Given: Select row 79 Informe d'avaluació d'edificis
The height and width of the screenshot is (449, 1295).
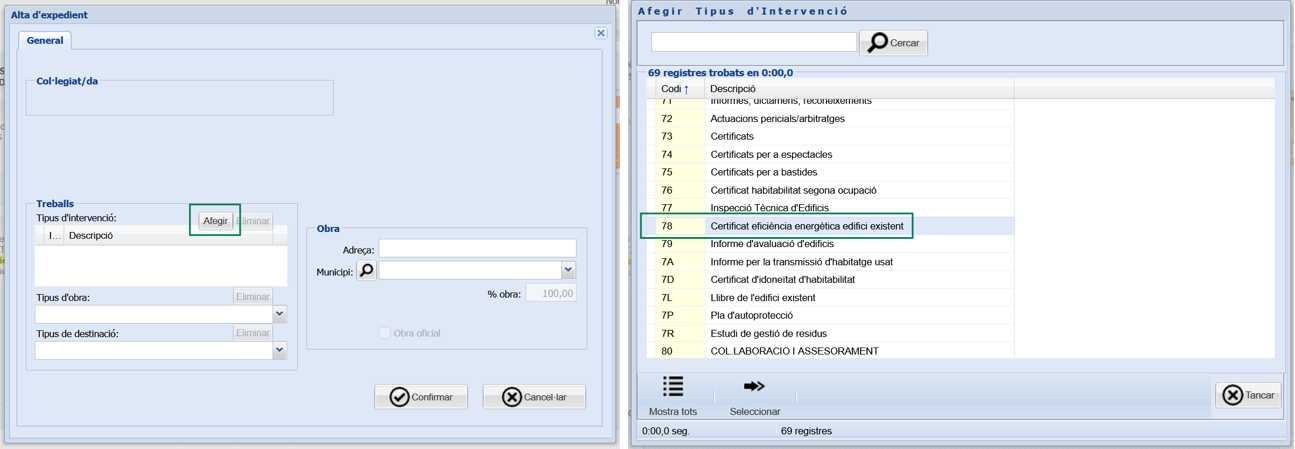Looking at the screenshot, I should click(x=830, y=244).
